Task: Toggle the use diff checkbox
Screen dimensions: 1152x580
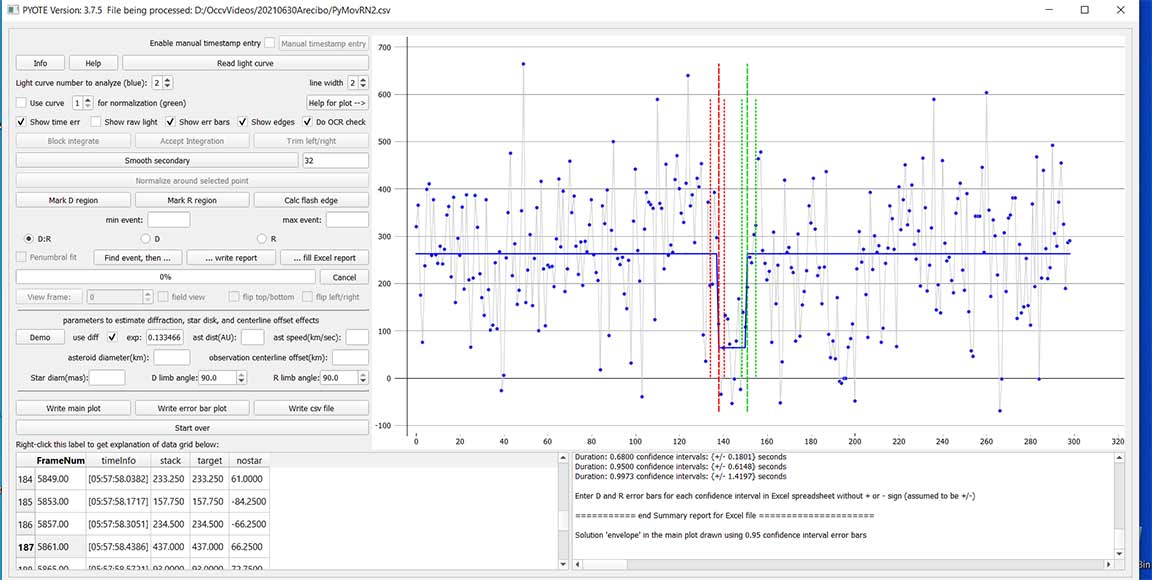Action: [x=112, y=337]
